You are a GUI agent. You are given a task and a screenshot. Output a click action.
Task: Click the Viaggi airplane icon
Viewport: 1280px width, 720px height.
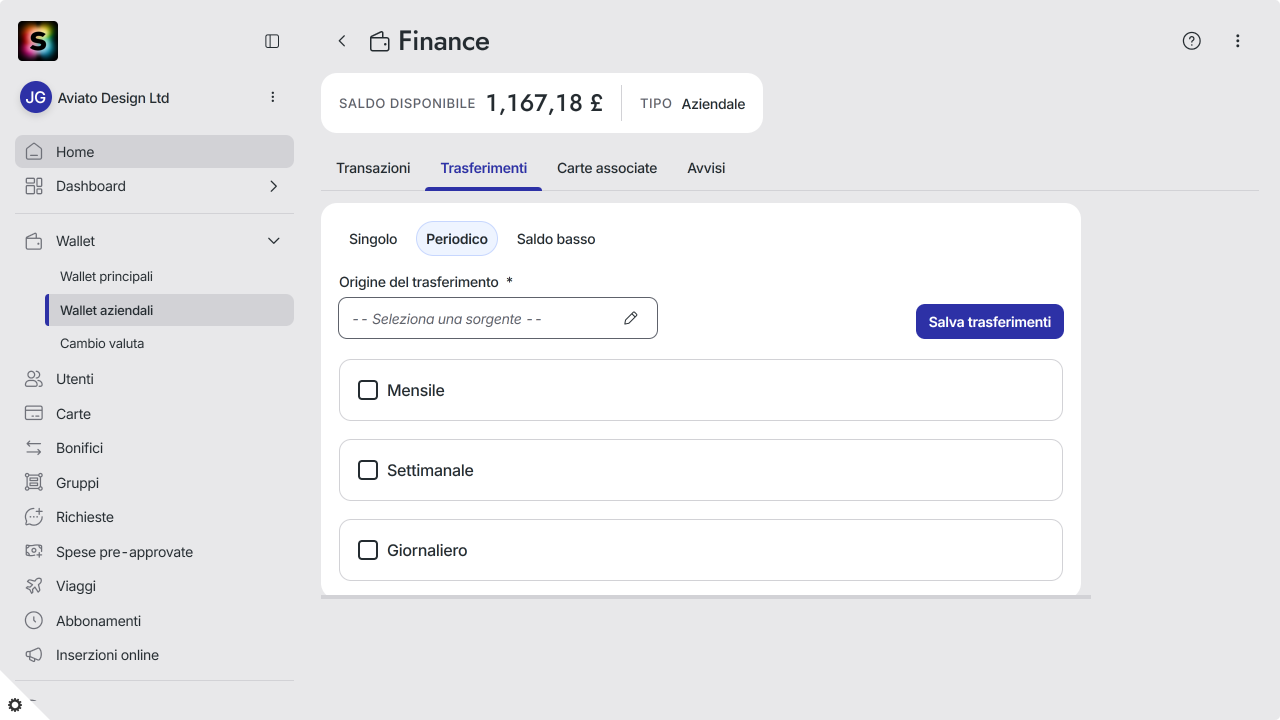34,586
